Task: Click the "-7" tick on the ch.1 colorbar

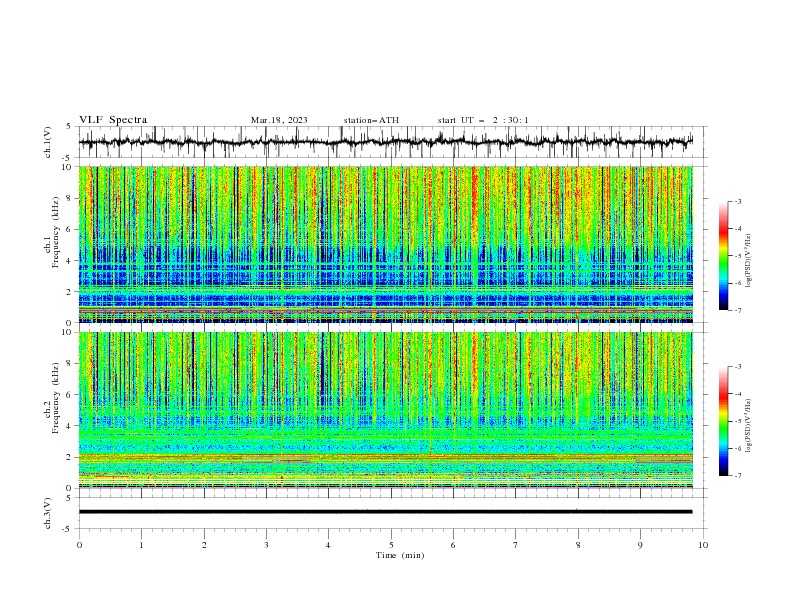Action: 738,310
